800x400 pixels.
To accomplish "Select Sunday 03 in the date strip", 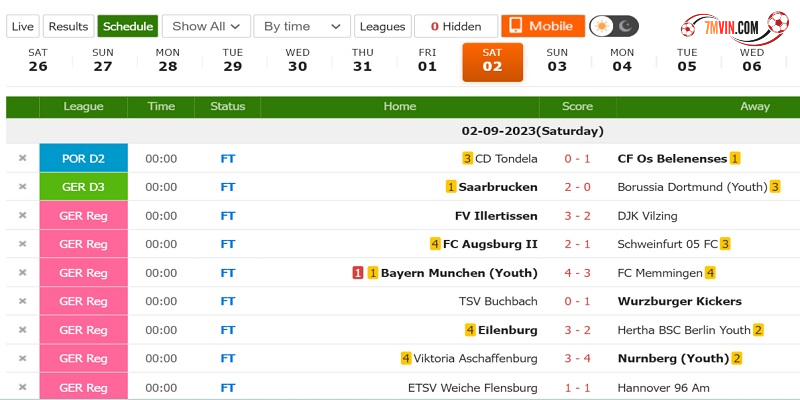I will click(x=557, y=60).
